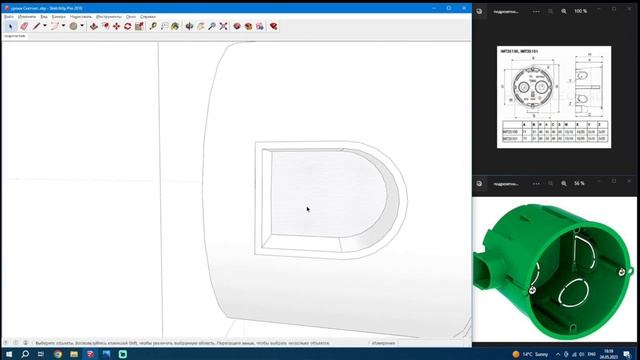Open the Windows Start menu
The height and width of the screenshot is (360, 640).
9,354
